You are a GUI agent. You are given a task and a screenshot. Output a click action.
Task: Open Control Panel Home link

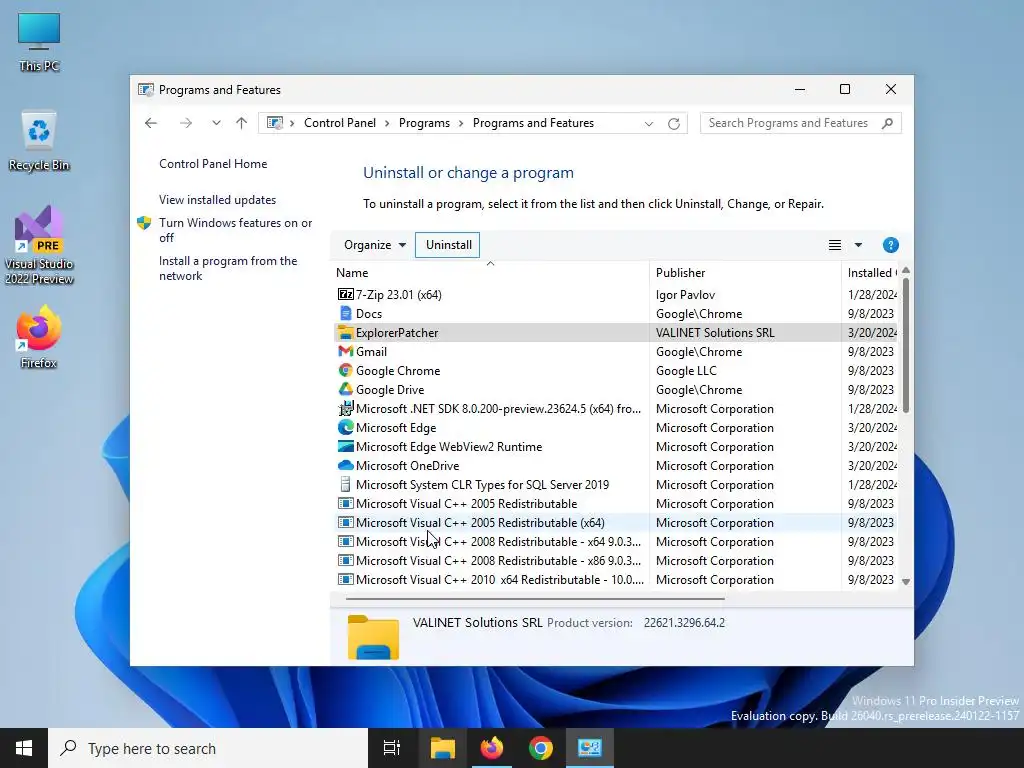(x=213, y=164)
